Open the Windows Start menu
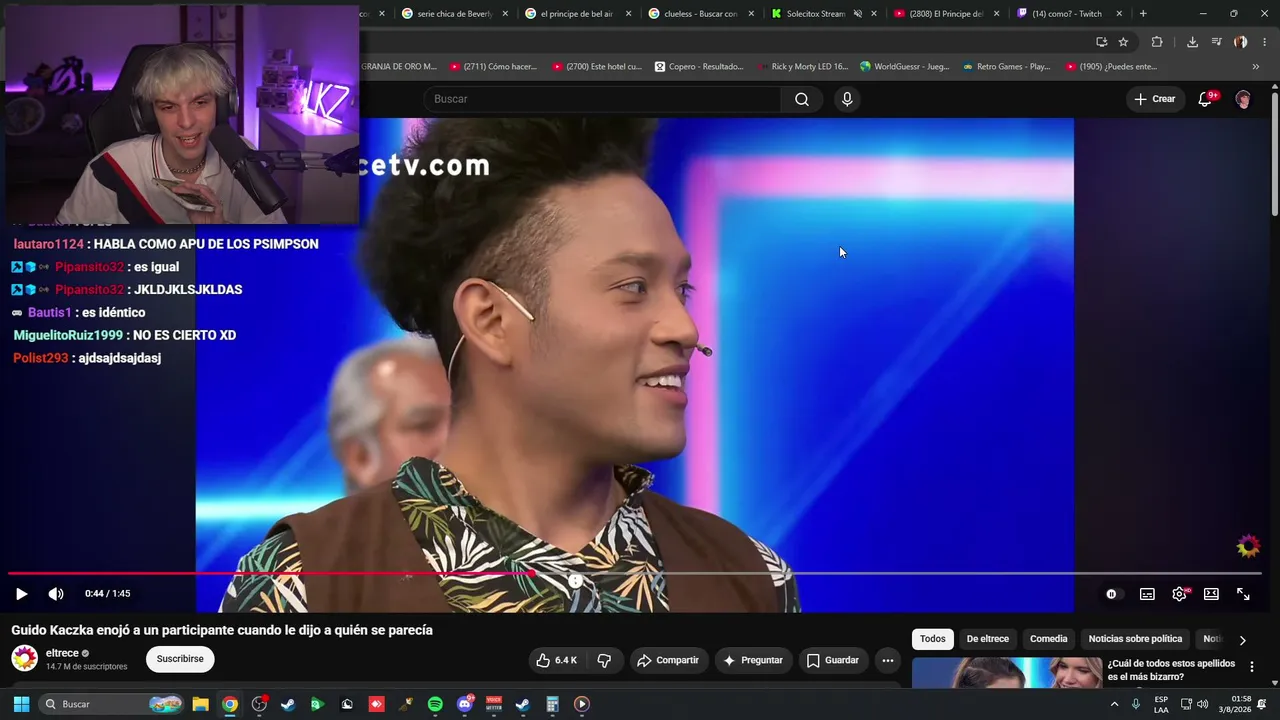 tap(21, 704)
